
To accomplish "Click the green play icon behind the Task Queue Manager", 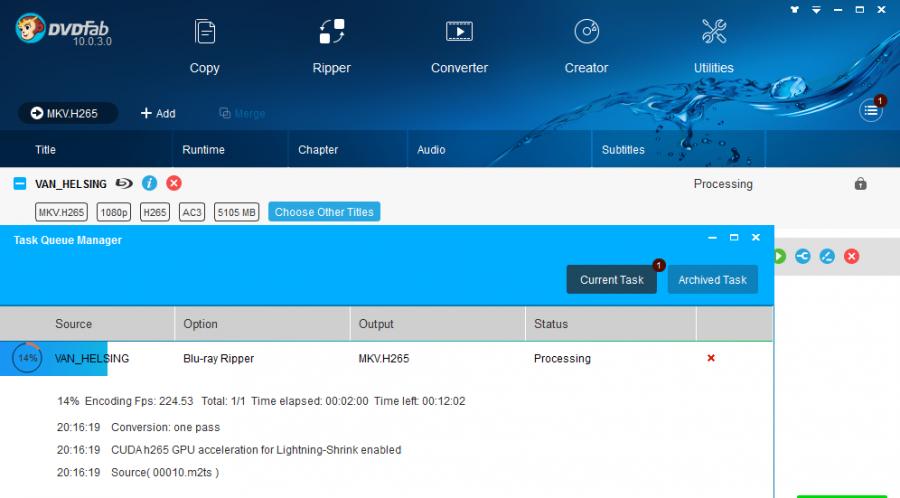I will pyautogui.click(x=779, y=256).
